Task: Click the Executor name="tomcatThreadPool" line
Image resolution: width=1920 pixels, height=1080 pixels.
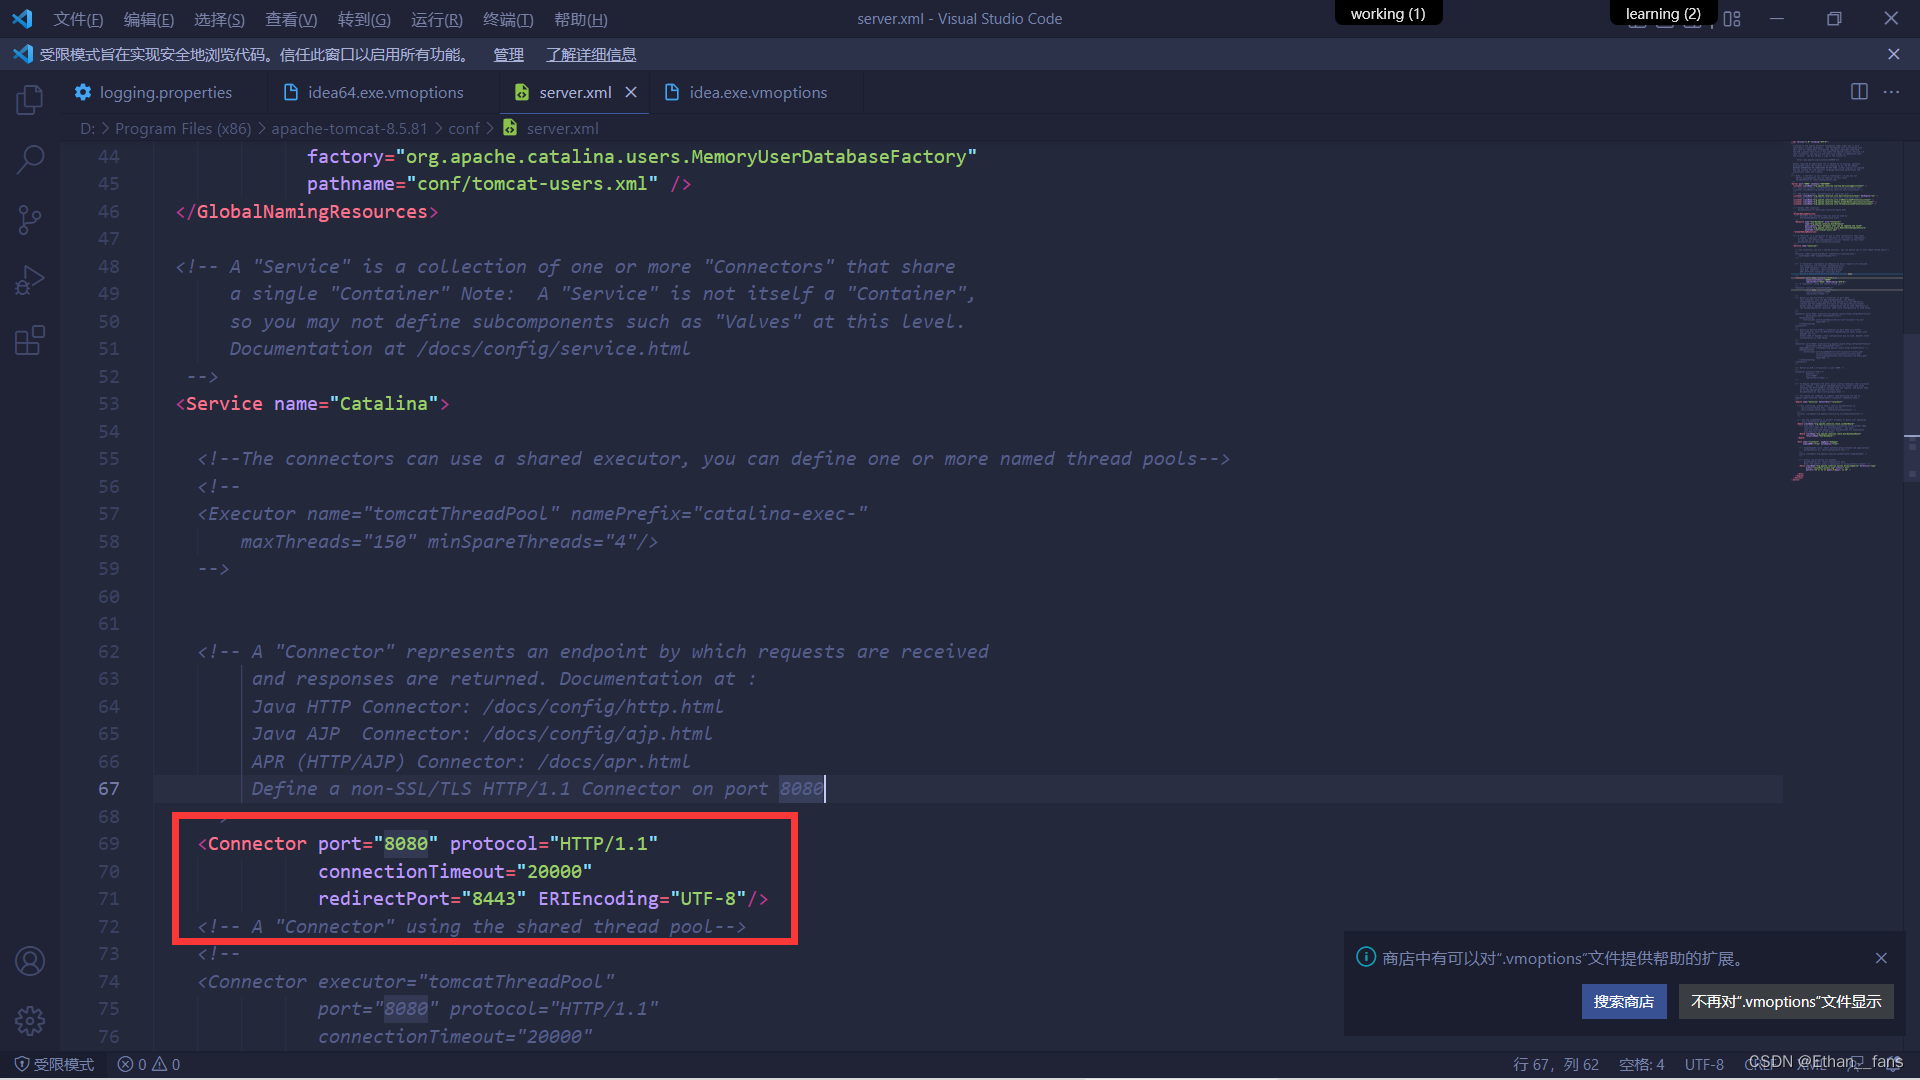Action: point(532,514)
